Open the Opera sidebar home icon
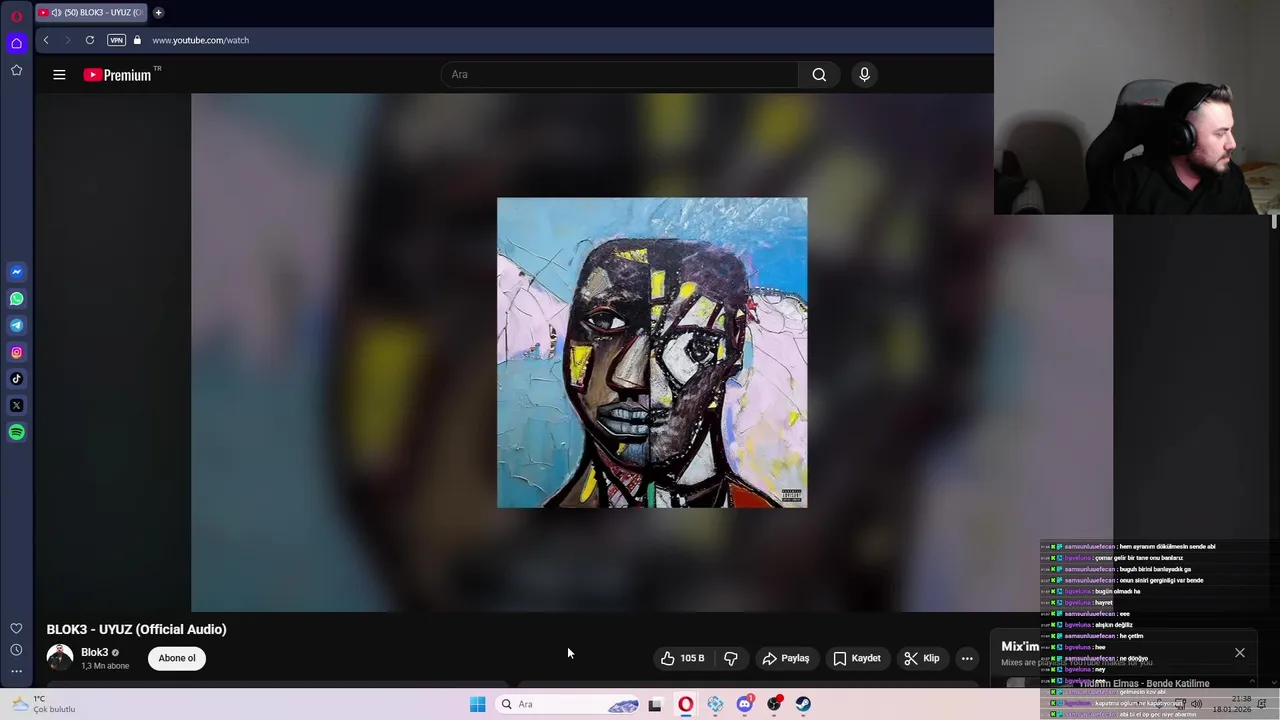This screenshot has height=720, width=1280. click(16, 43)
